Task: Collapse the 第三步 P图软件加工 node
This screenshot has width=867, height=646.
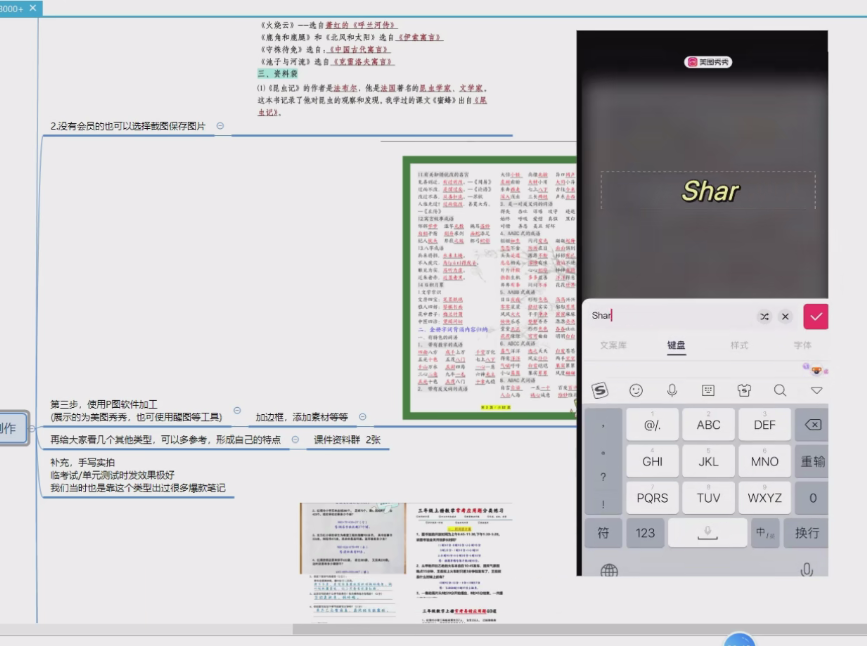Action: tap(238, 410)
